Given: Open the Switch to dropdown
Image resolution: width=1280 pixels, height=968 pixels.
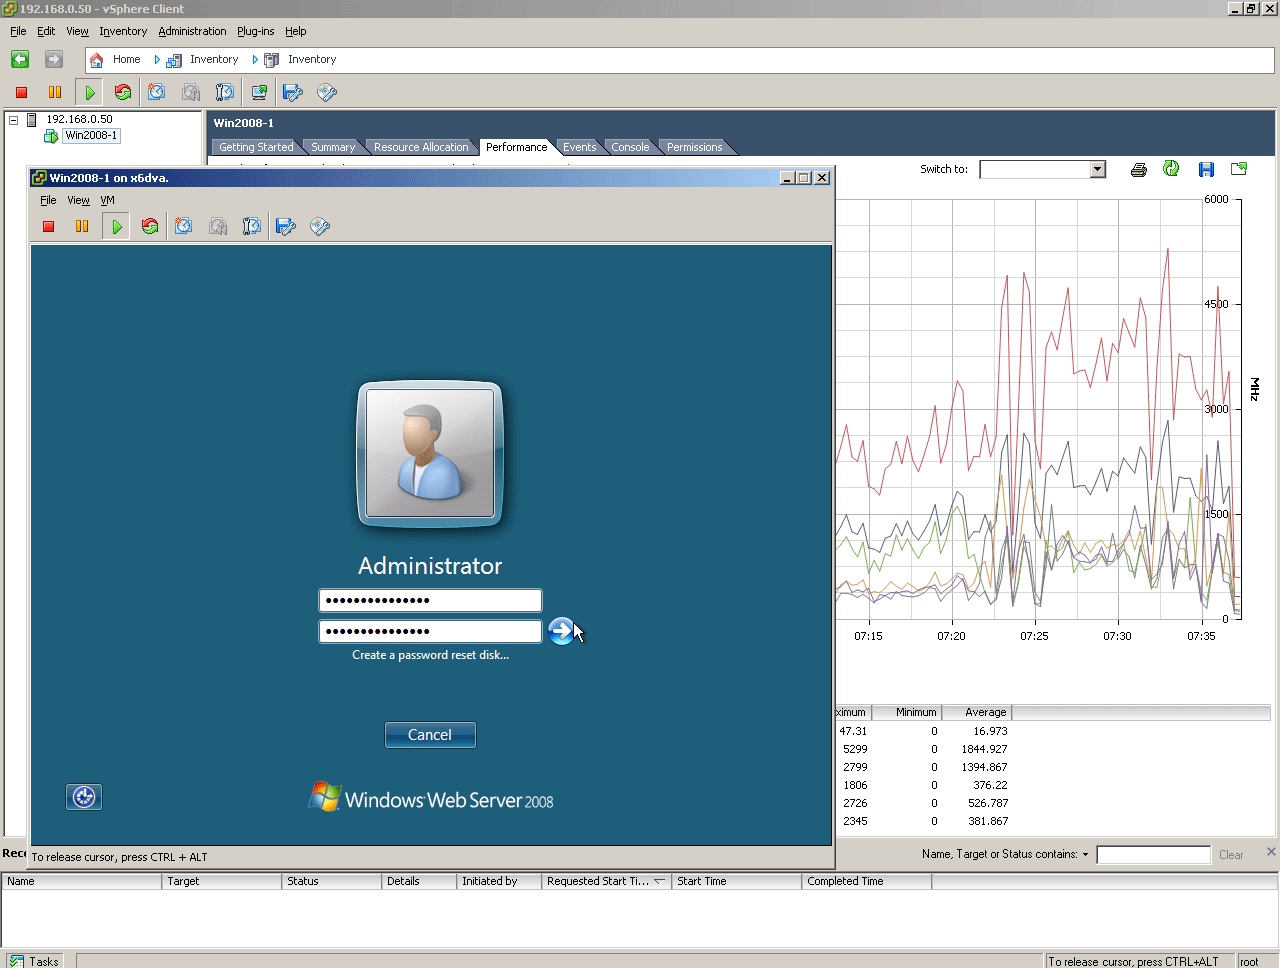Looking at the screenshot, I should point(1097,169).
